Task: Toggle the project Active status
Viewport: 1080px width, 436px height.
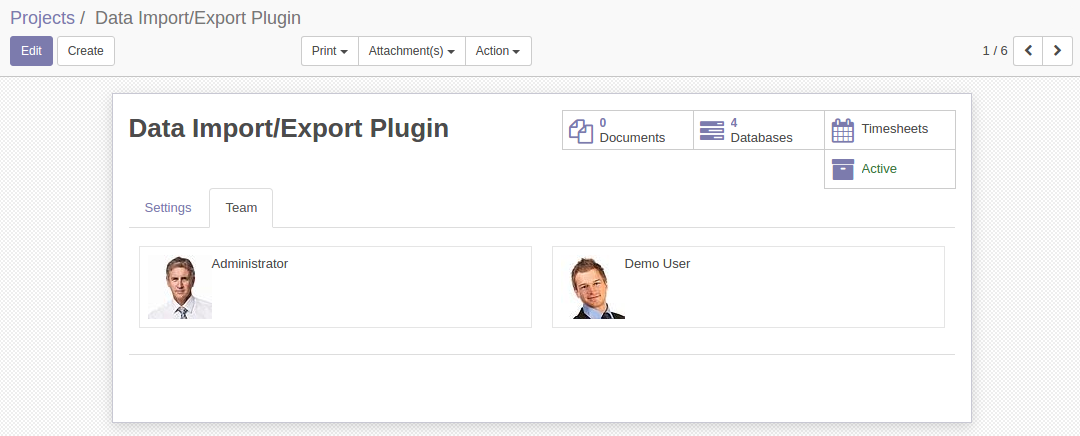Action: coord(890,169)
